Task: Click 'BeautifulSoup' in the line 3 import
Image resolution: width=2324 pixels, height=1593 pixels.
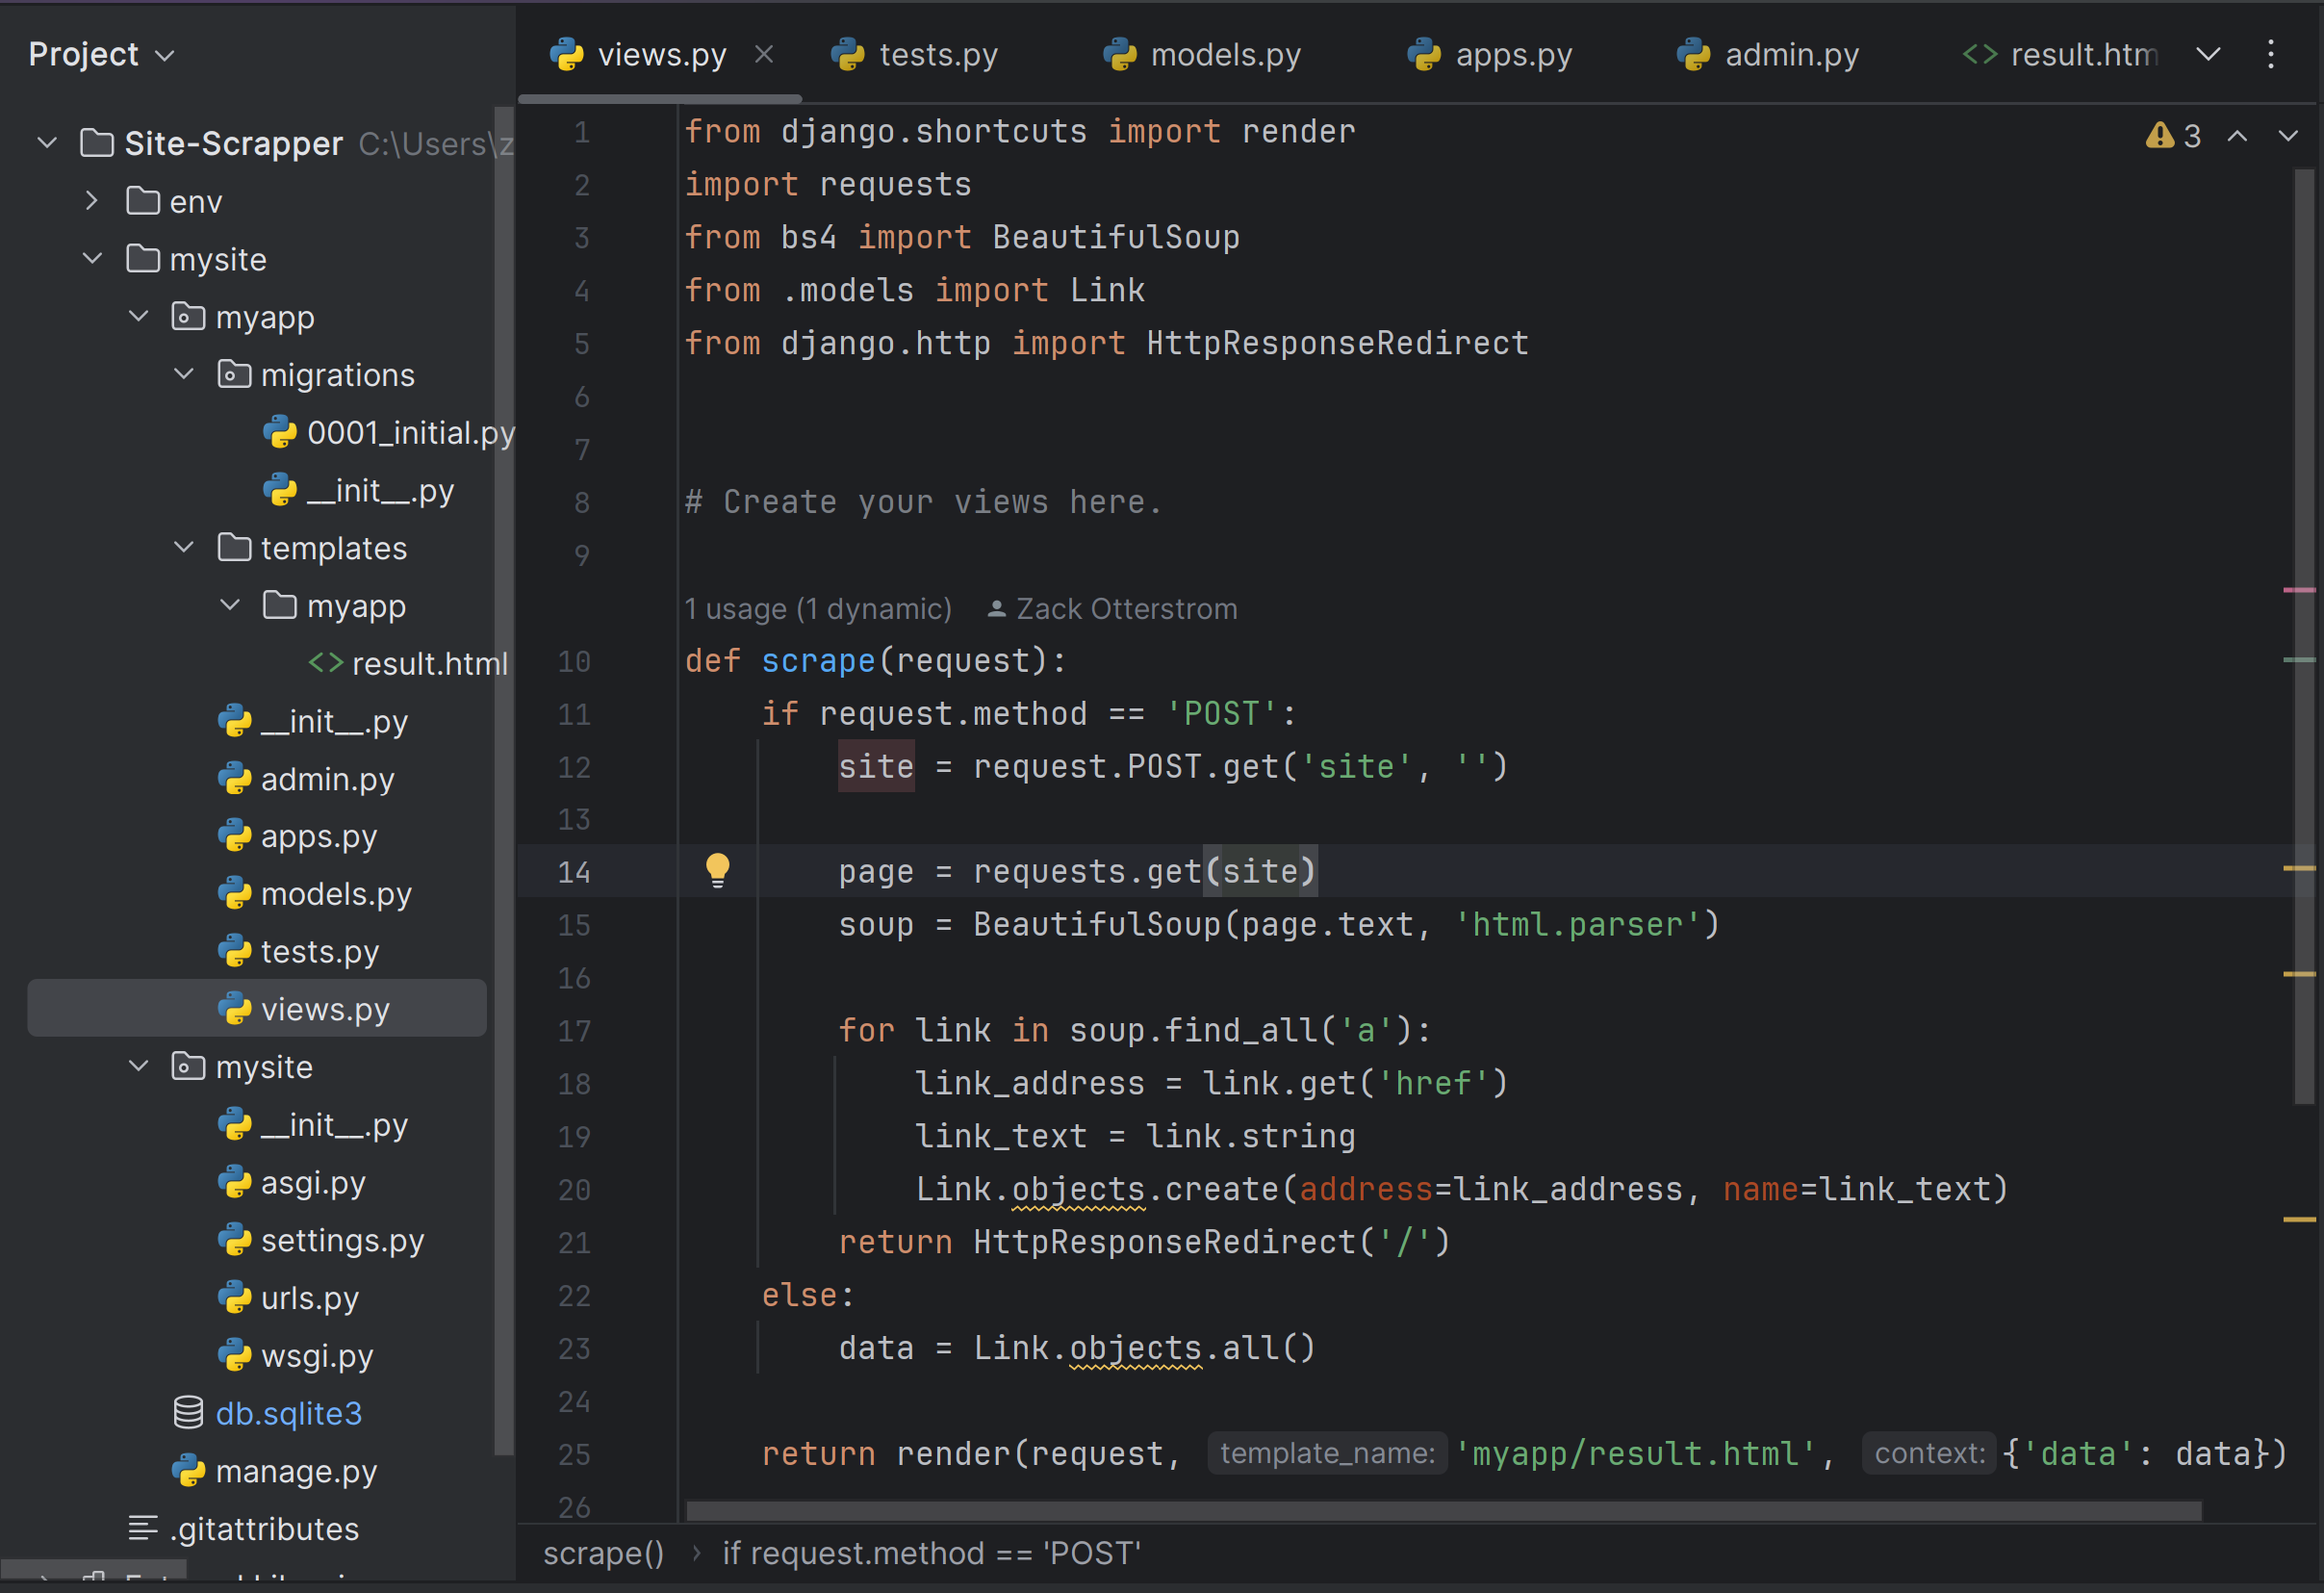Action: pos(1116,237)
